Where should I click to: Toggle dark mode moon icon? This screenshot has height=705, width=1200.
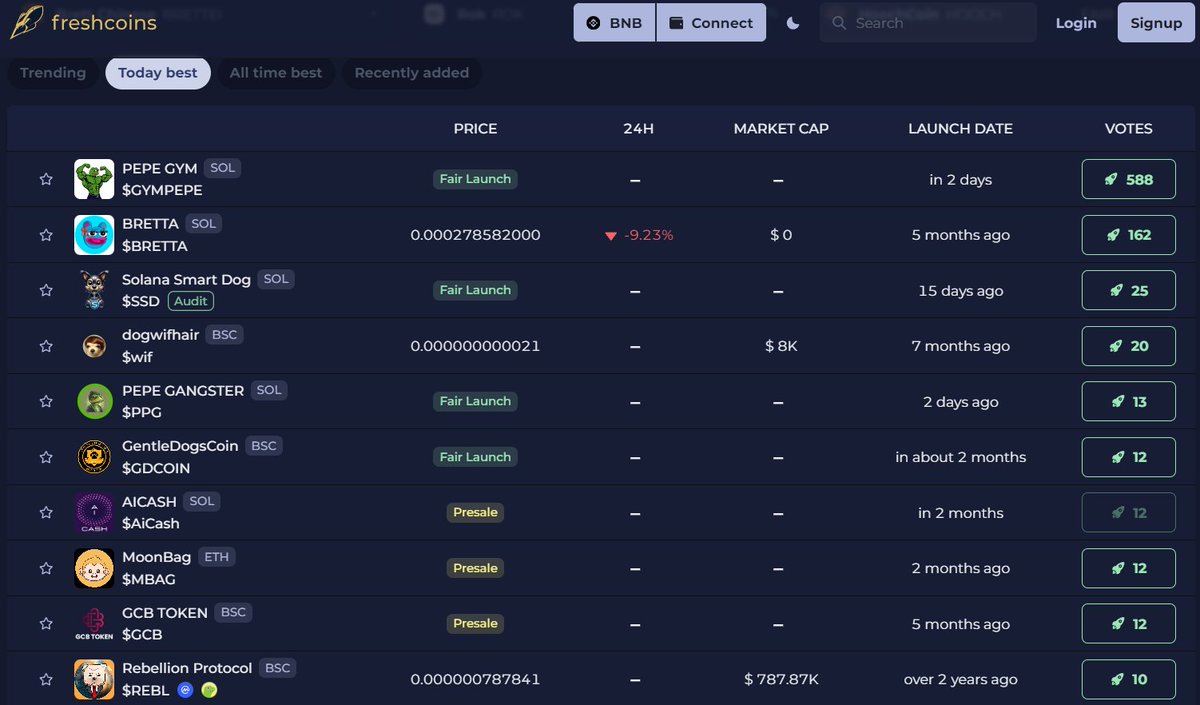coord(793,23)
